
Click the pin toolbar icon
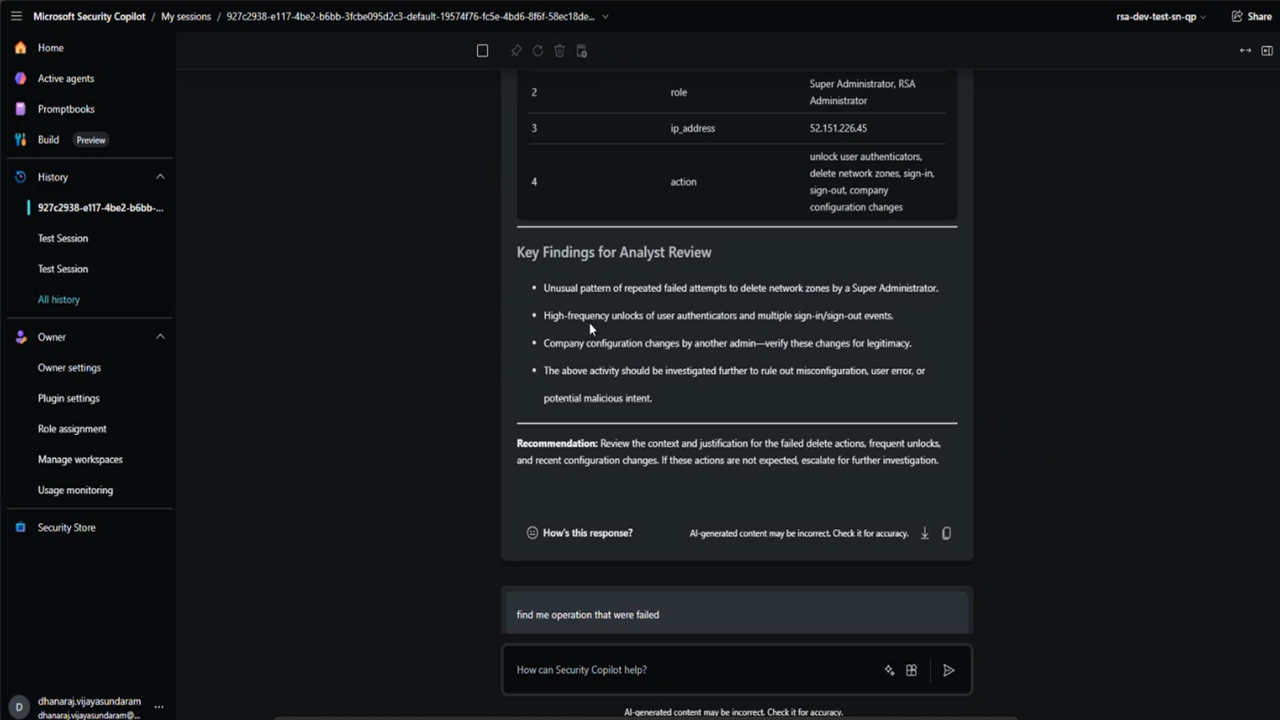point(516,51)
